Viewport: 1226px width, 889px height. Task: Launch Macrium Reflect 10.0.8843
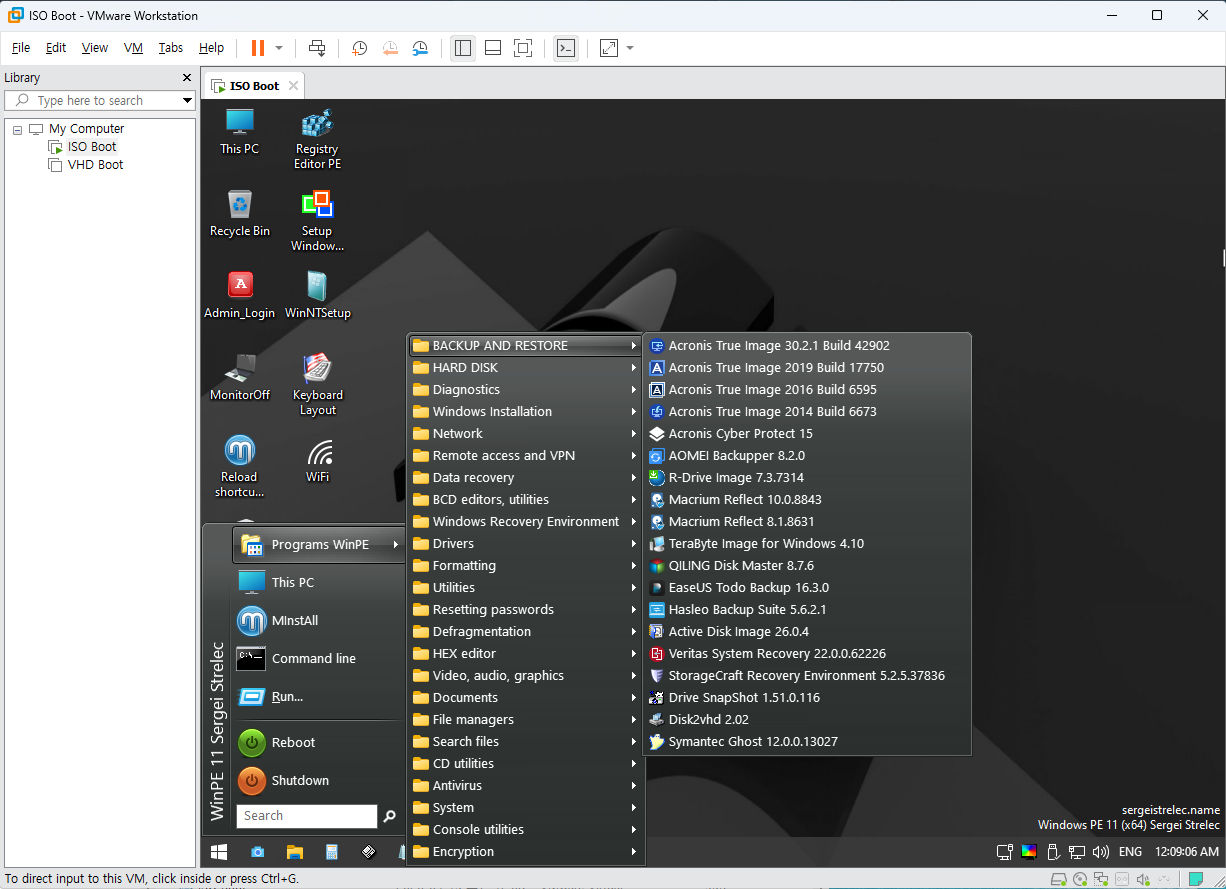(x=806, y=500)
